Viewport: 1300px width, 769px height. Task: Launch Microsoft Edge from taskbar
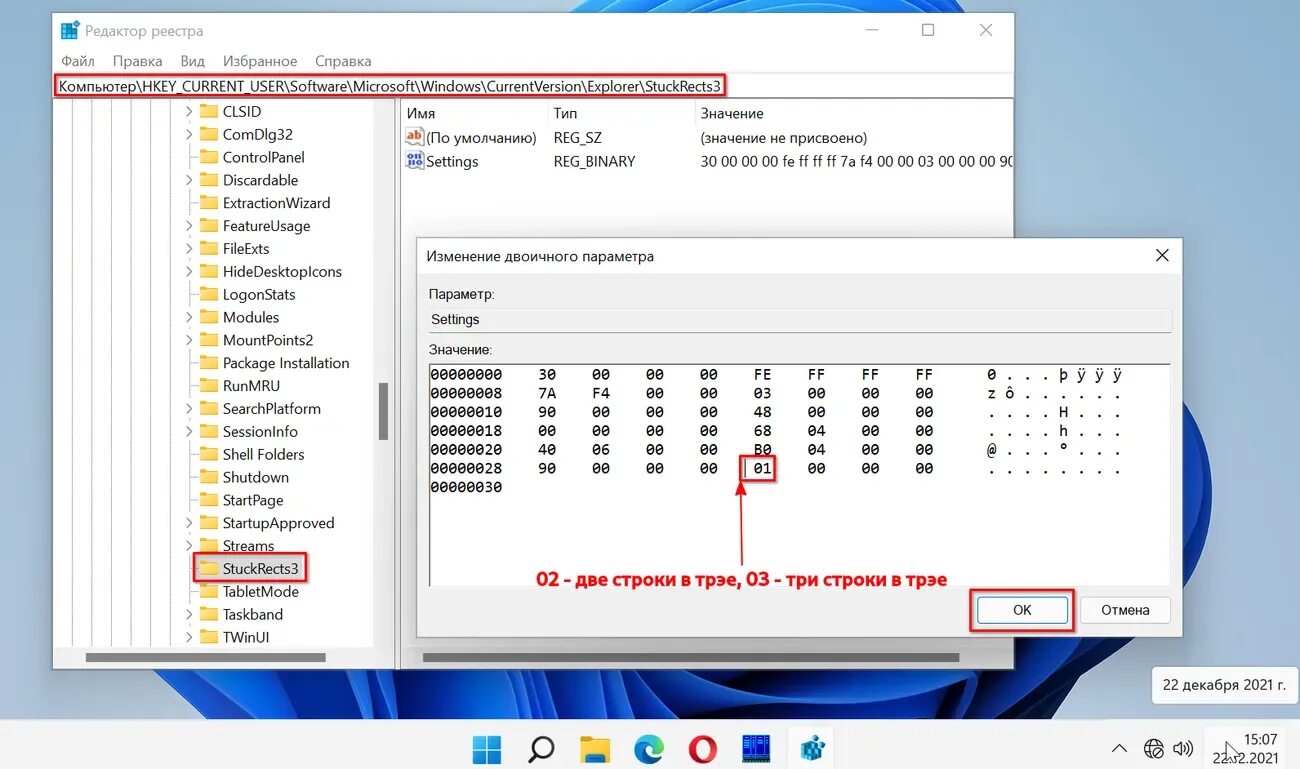click(x=649, y=748)
